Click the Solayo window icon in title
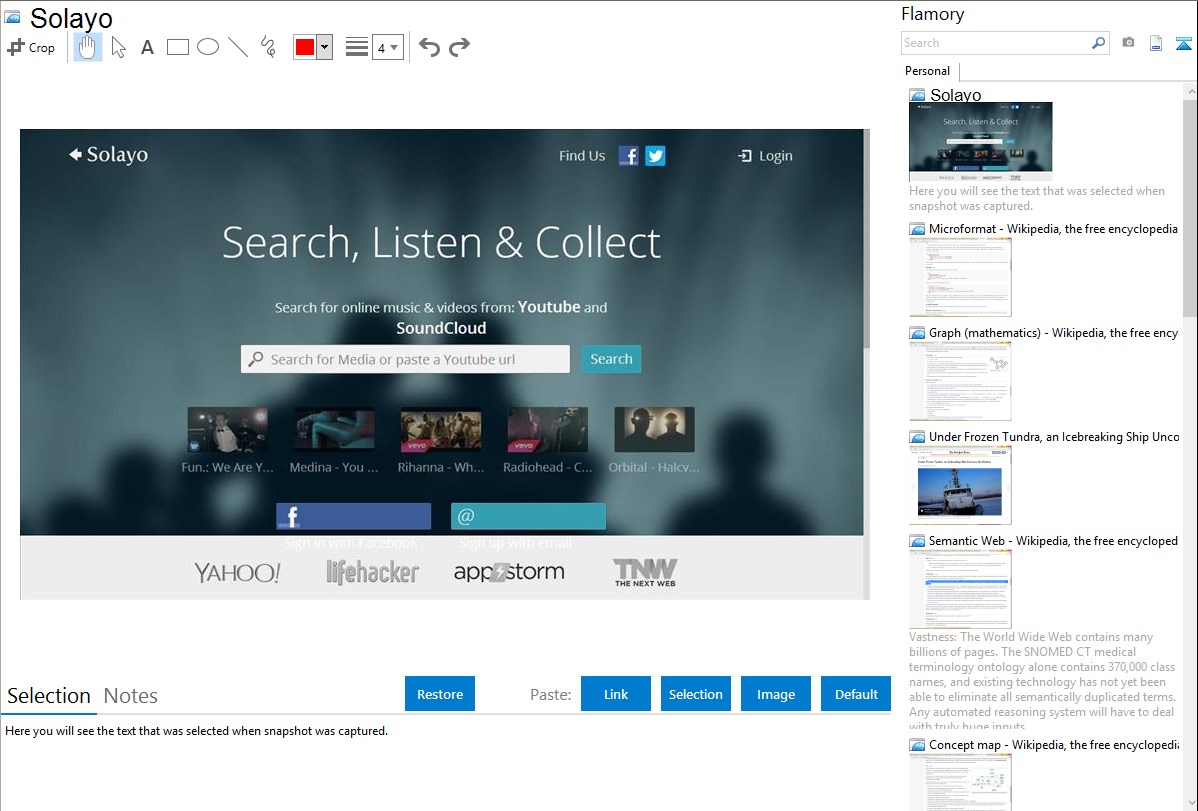Screen dimensions: 1198x811 click(x=12, y=17)
